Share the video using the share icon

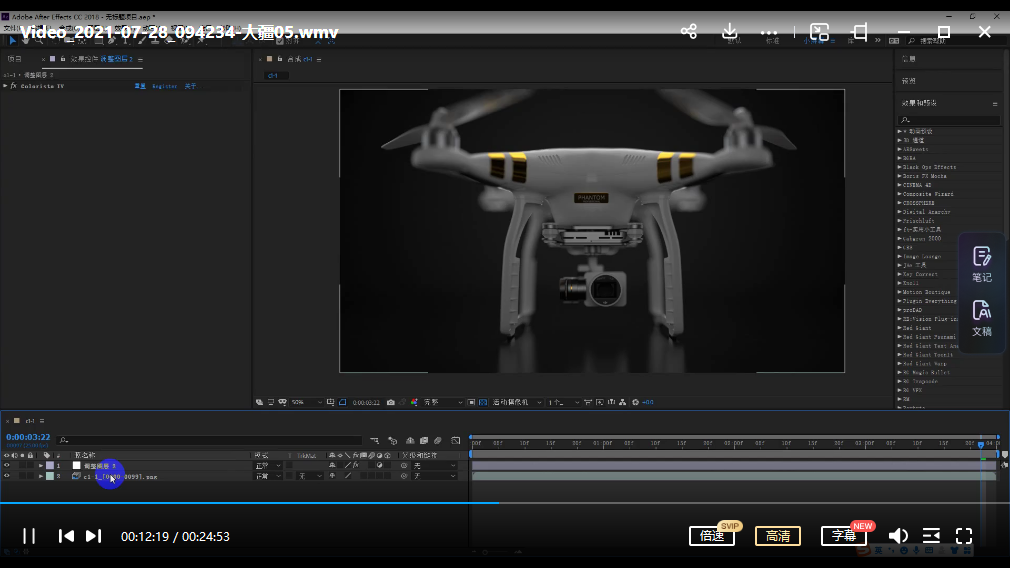689,32
